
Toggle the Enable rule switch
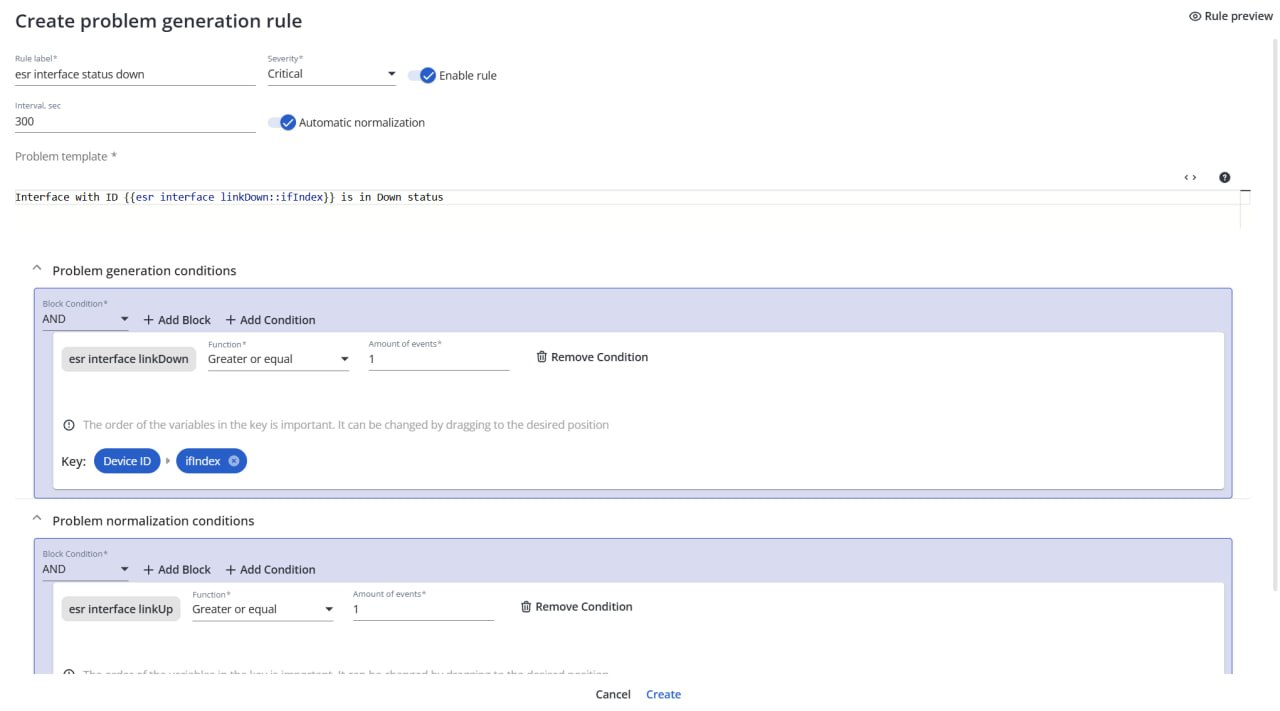(423, 75)
